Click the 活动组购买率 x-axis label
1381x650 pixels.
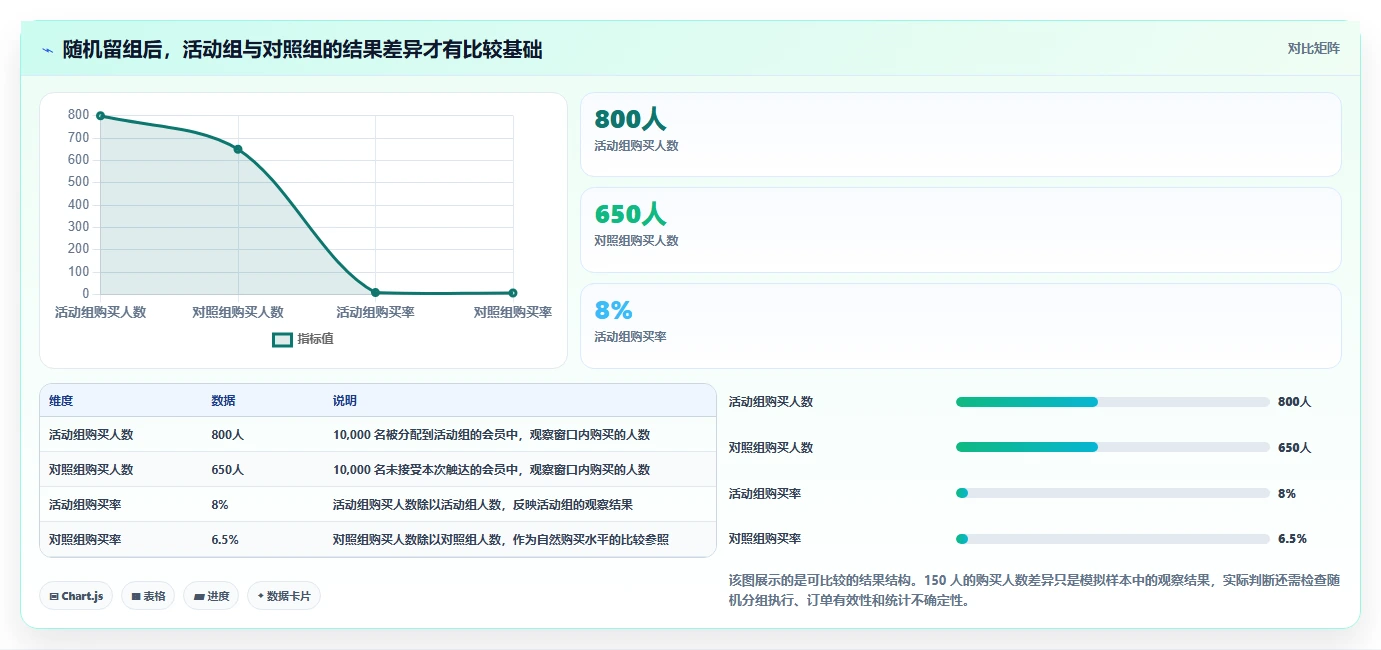click(x=375, y=312)
